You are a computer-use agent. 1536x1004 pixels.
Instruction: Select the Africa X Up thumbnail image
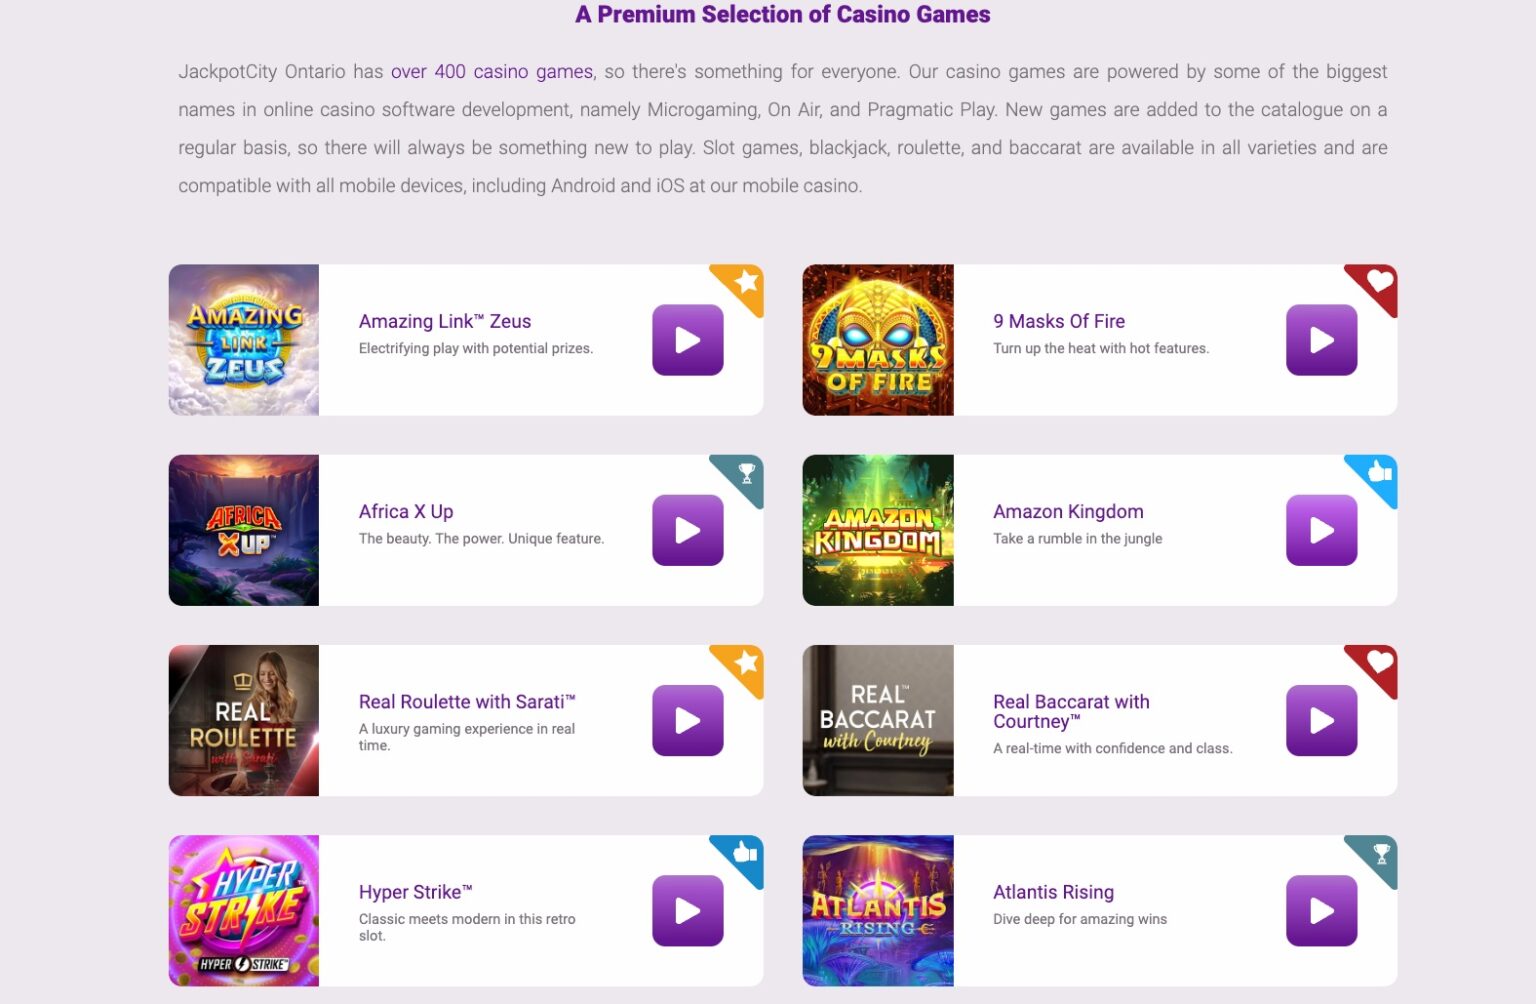pyautogui.click(x=244, y=530)
